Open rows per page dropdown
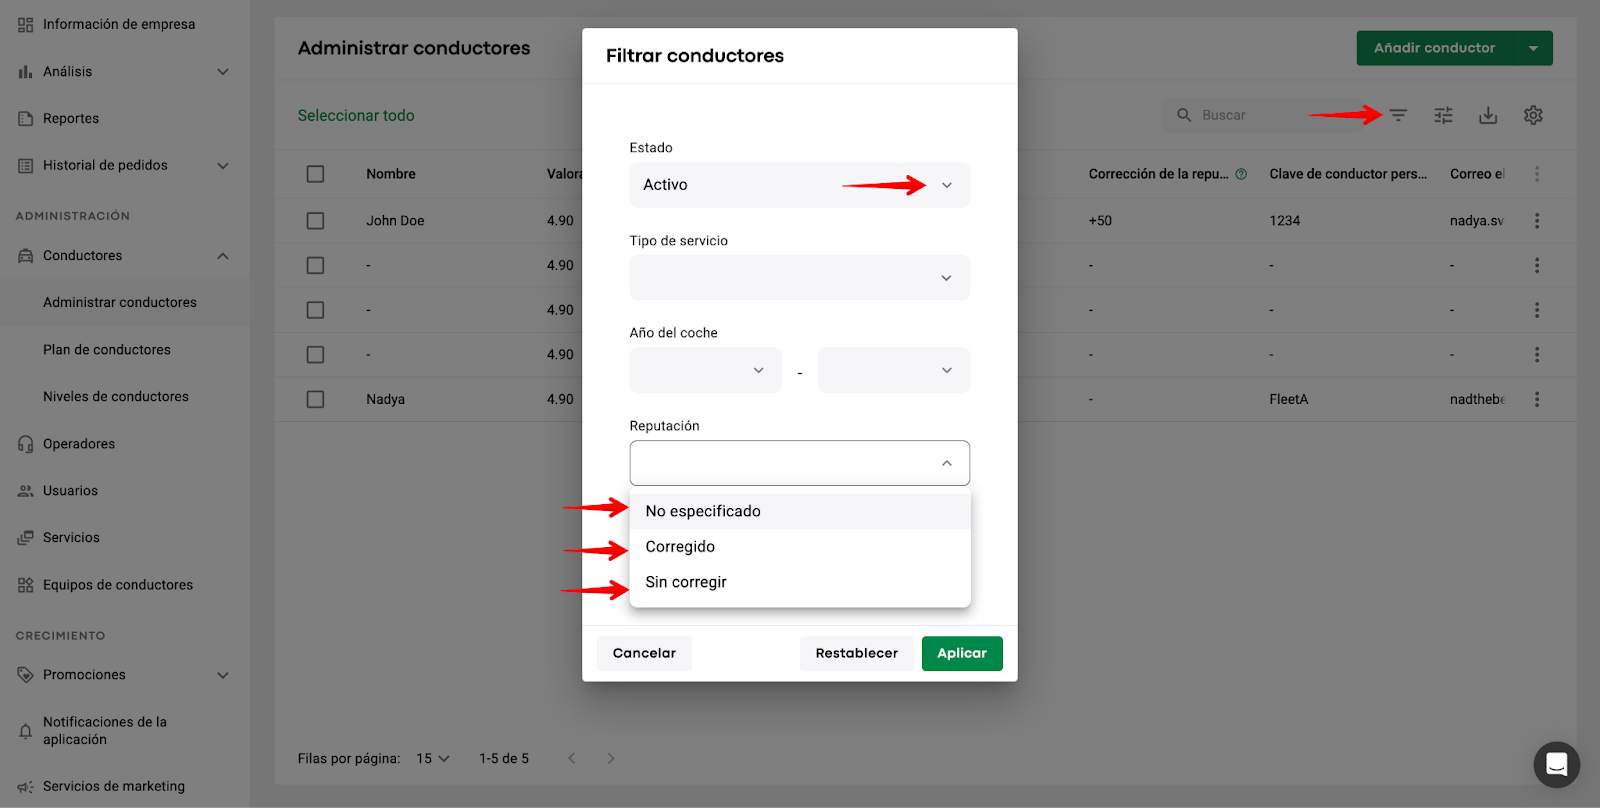The image size is (1600, 808). (433, 759)
